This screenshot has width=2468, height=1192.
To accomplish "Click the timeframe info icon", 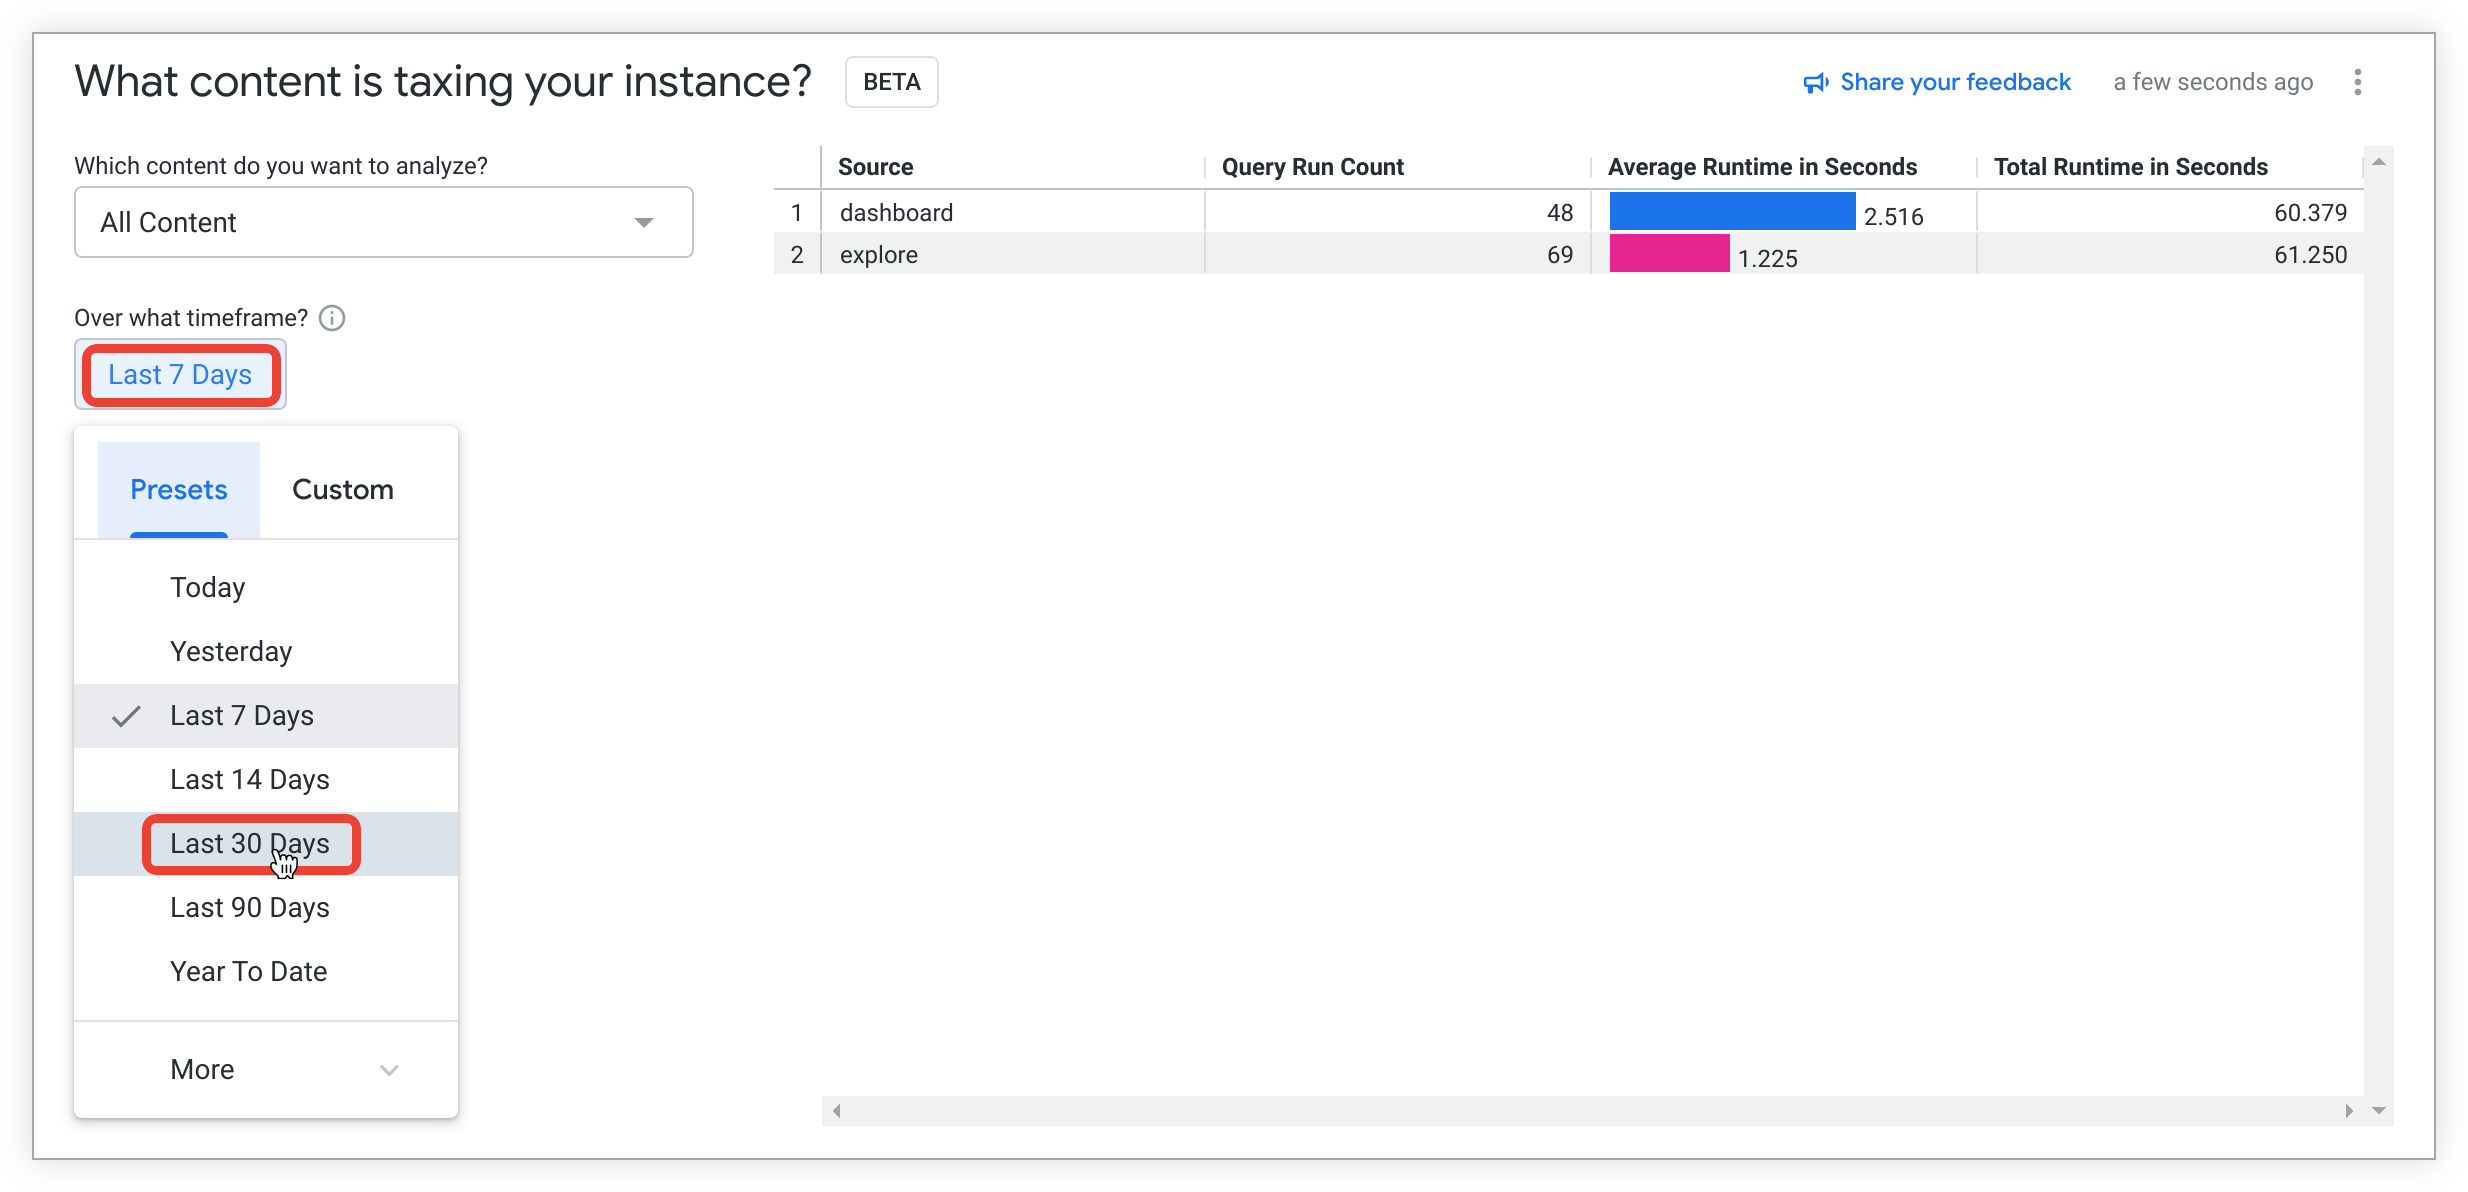I will [332, 318].
